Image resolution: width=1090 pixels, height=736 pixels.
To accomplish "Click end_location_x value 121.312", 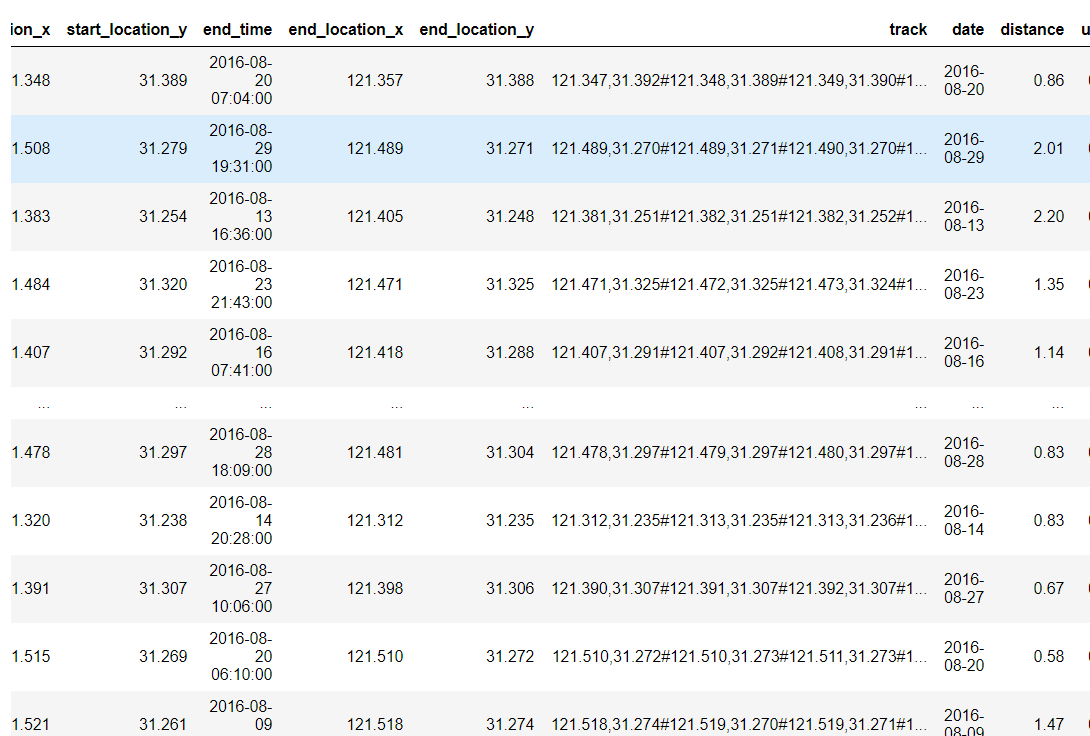I will point(375,521).
